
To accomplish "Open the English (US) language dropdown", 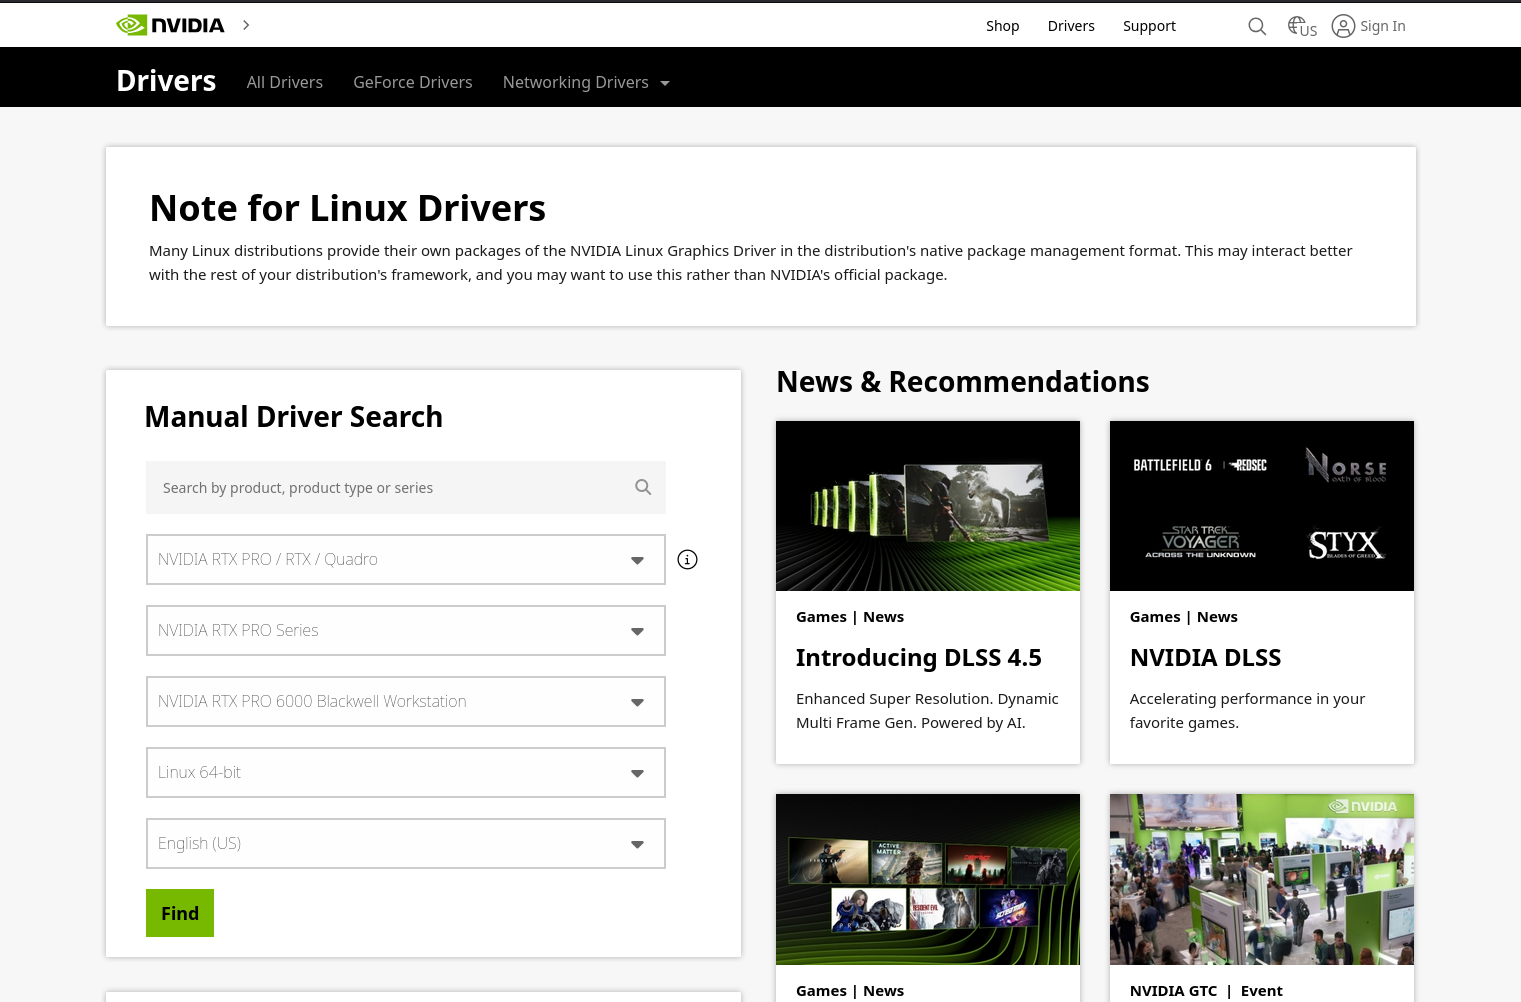I will (x=406, y=843).
